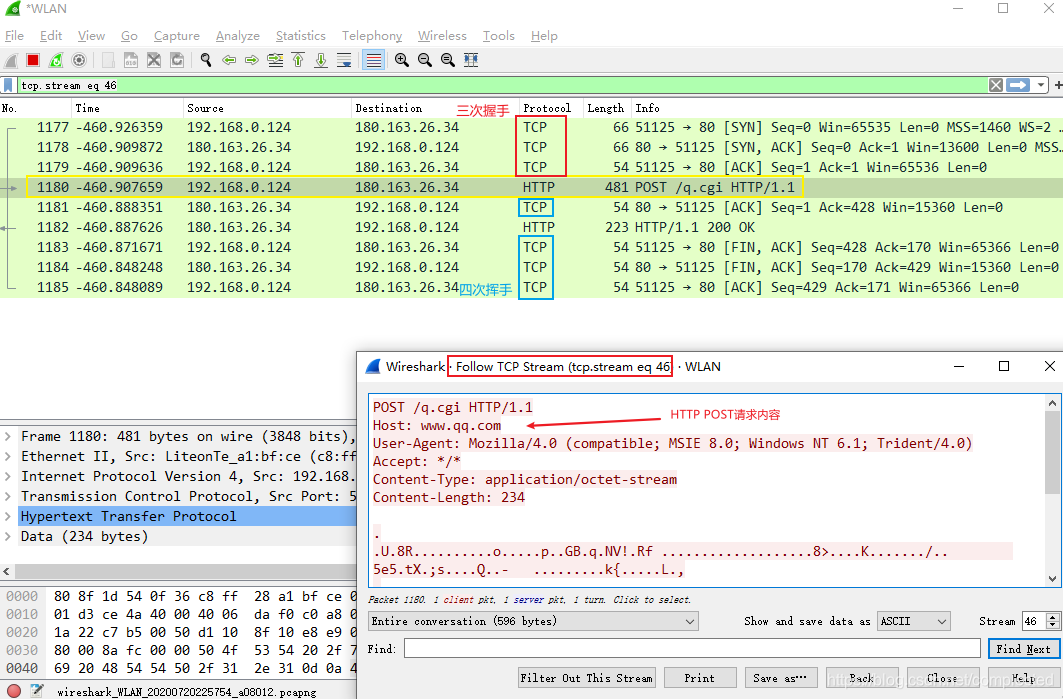
Task: Go forward to next packet arrow
Action: coord(252,60)
